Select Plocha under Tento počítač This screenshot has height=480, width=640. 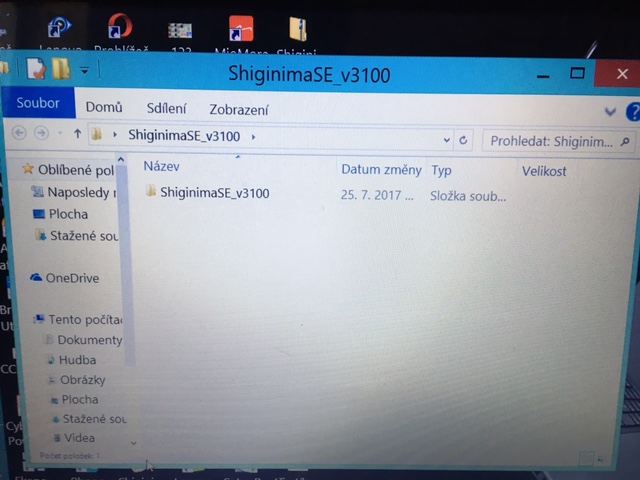(x=80, y=399)
